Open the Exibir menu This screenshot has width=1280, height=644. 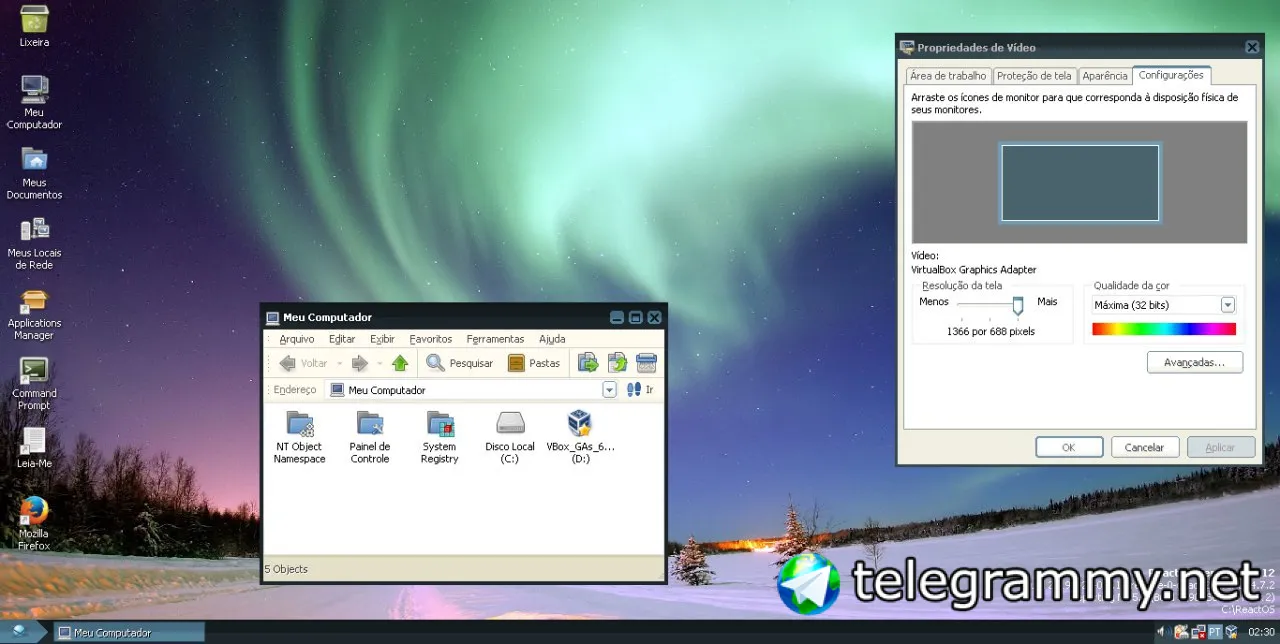tap(382, 339)
